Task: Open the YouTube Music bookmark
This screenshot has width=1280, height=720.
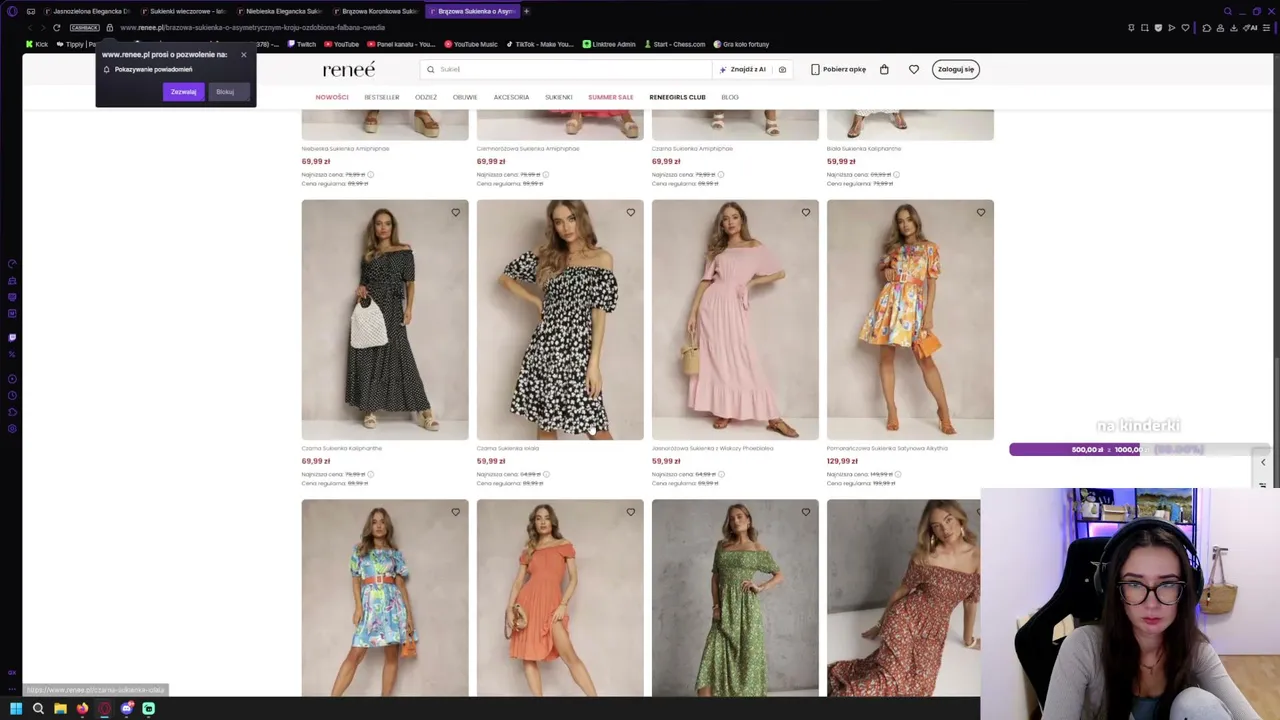Action: 471,44
